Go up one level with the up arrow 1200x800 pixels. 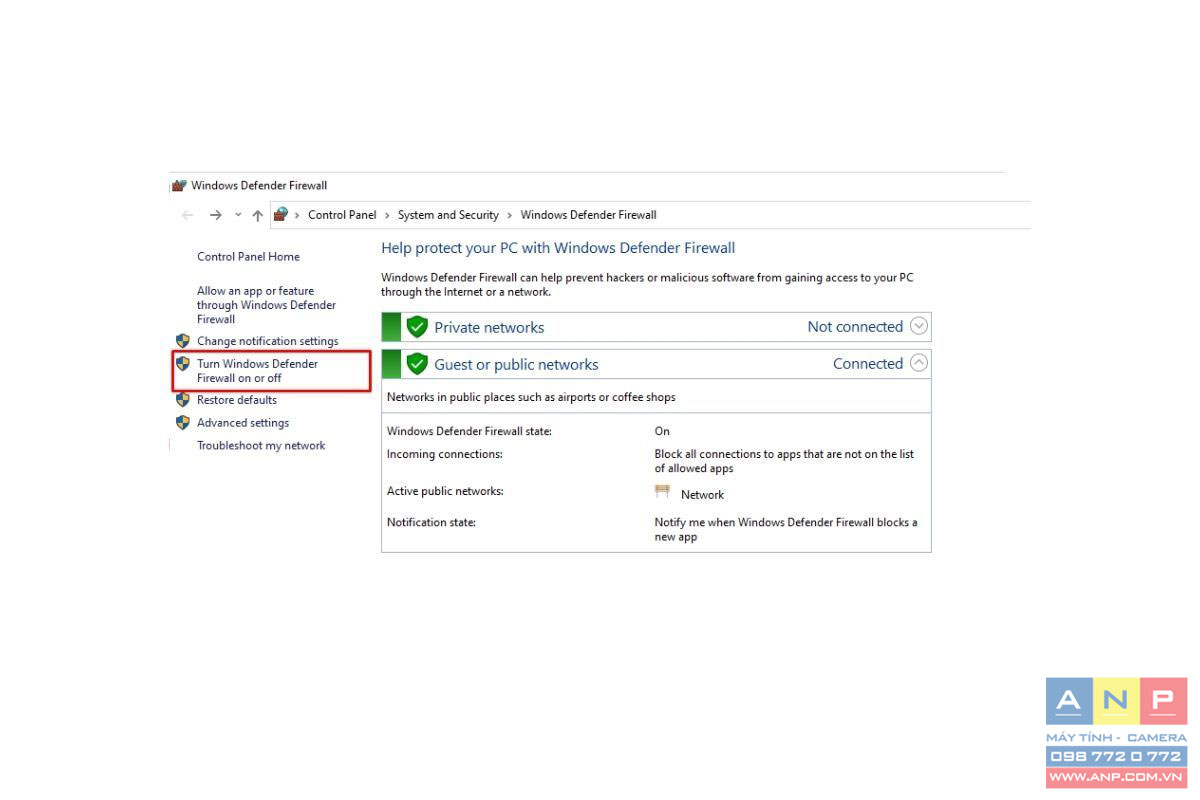[x=258, y=215]
